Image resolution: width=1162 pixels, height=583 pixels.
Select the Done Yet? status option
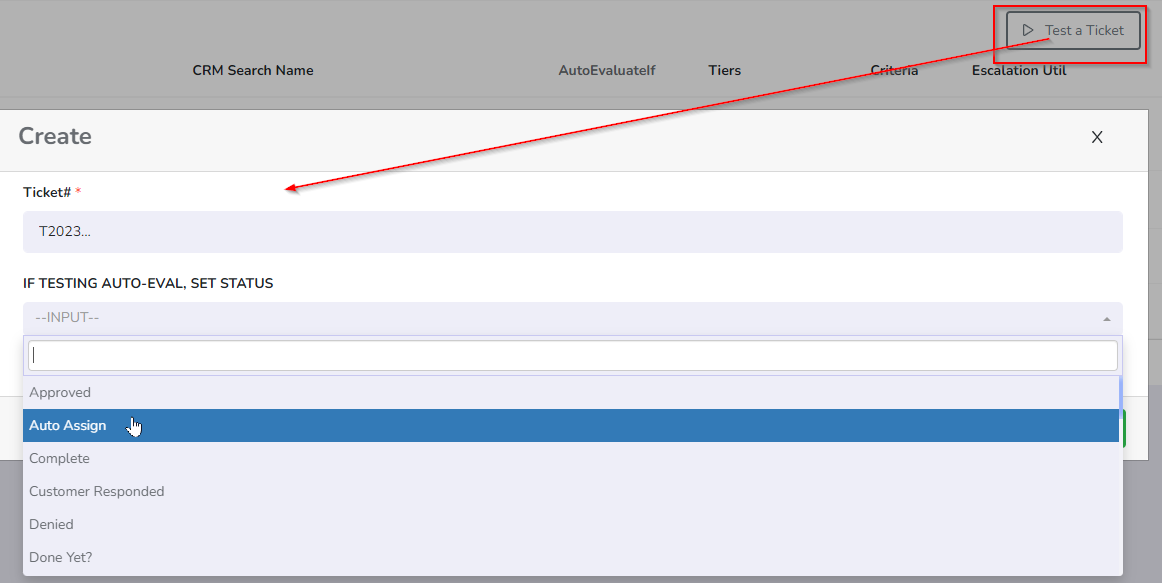coord(61,558)
